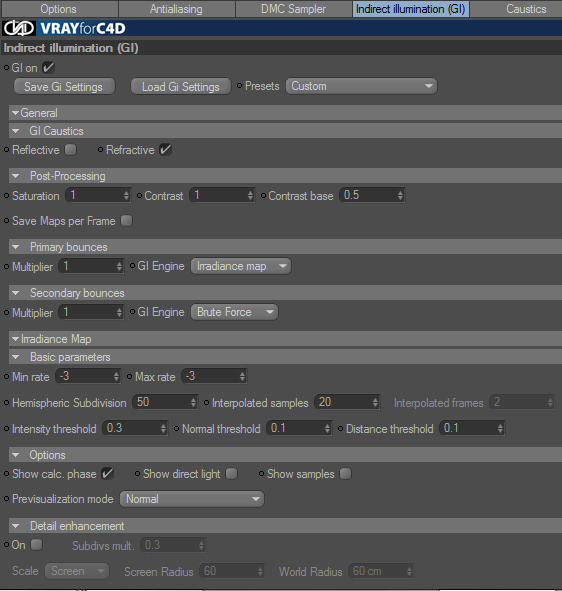Disable the Refractive caustics checkbox
Viewport: 562px width, 591px height.
click(x=165, y=150)
